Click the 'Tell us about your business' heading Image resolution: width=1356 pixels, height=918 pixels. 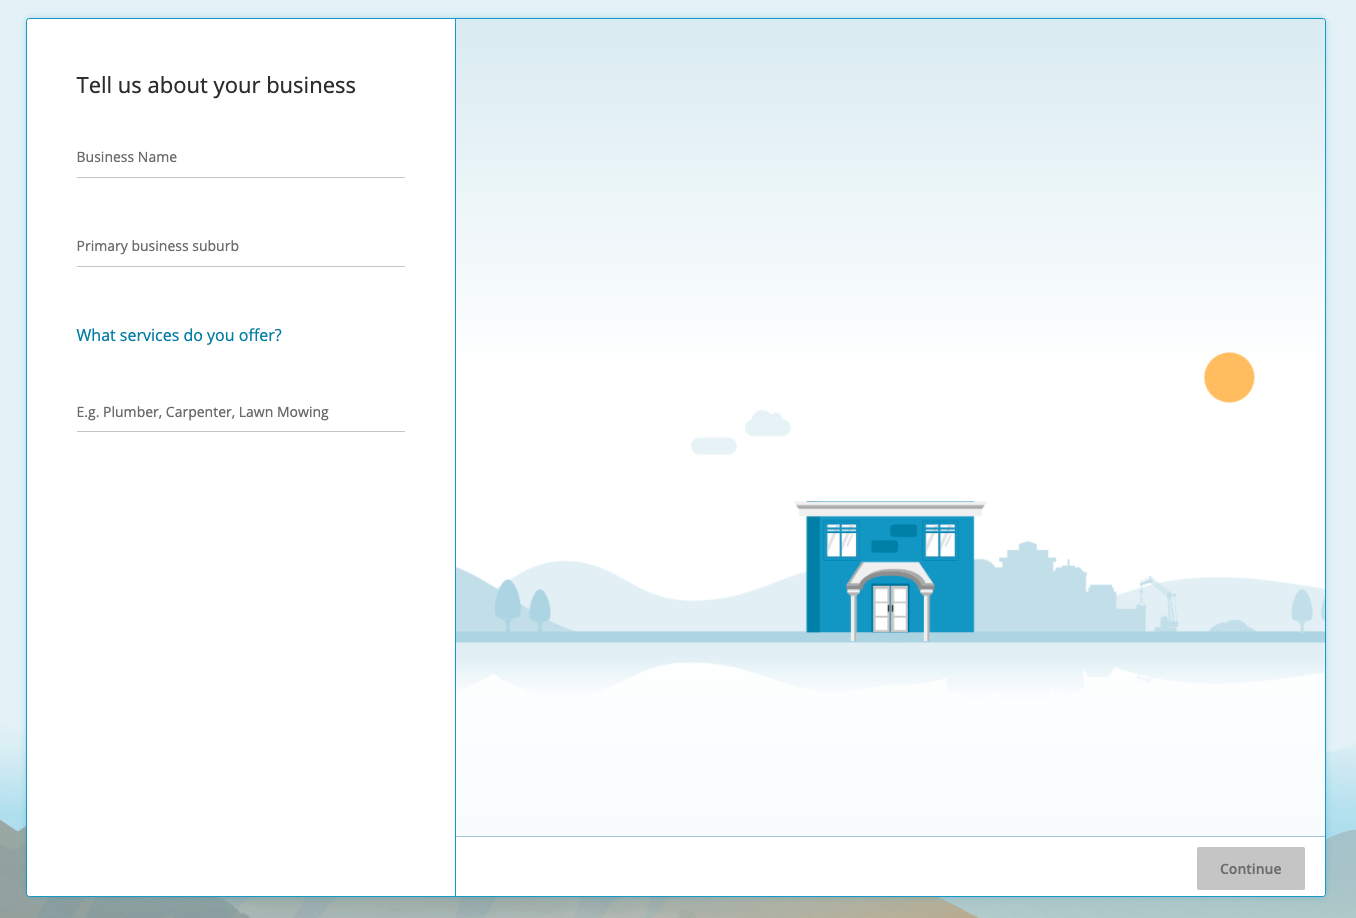pos(216,86)
